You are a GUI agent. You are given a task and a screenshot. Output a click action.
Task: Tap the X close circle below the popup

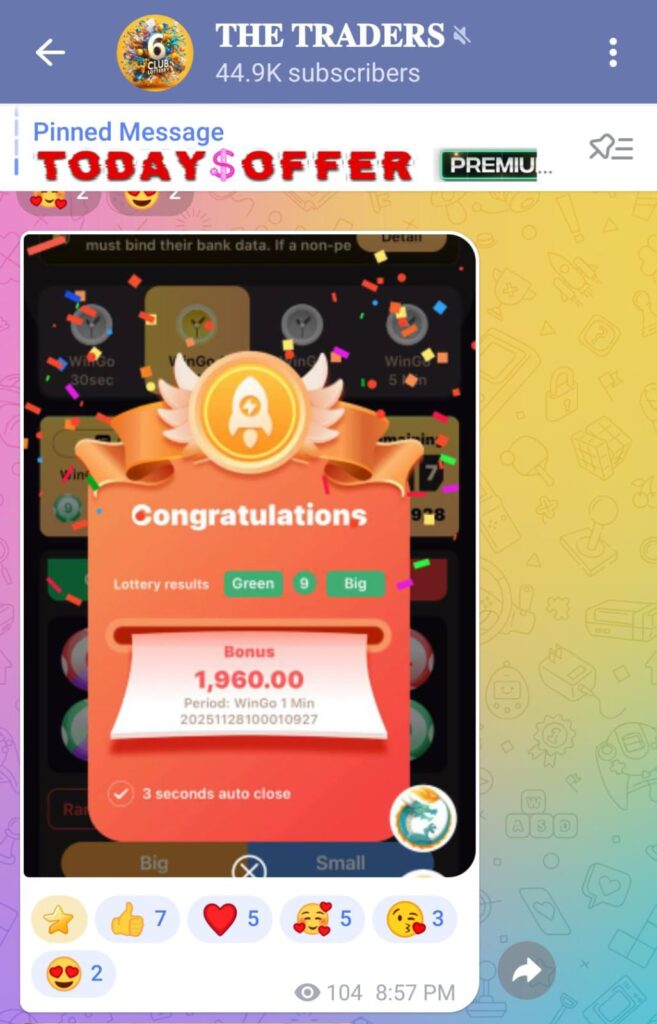(x=249, y=869)
